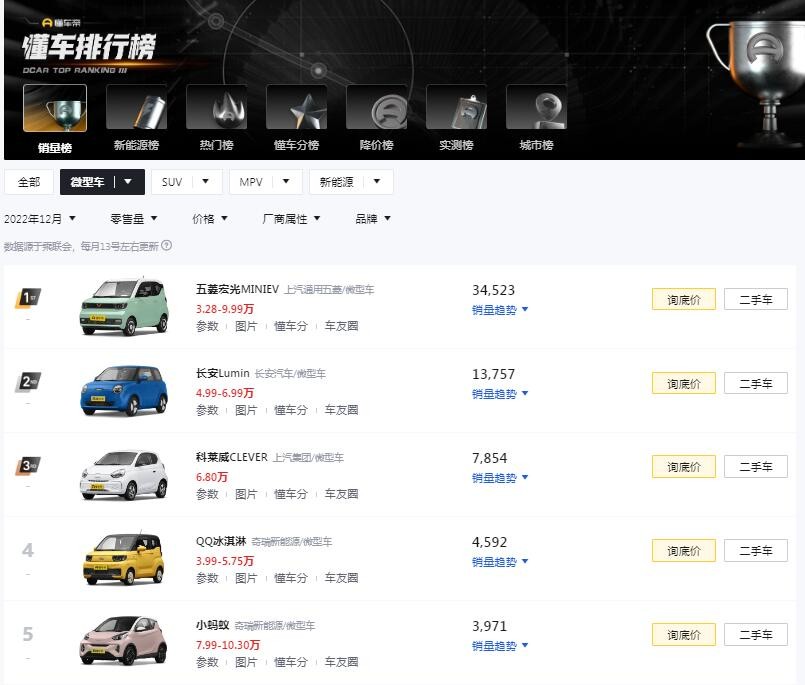Expand 销量趋势 for 五菱宏光MINIEV

point(500,310)
